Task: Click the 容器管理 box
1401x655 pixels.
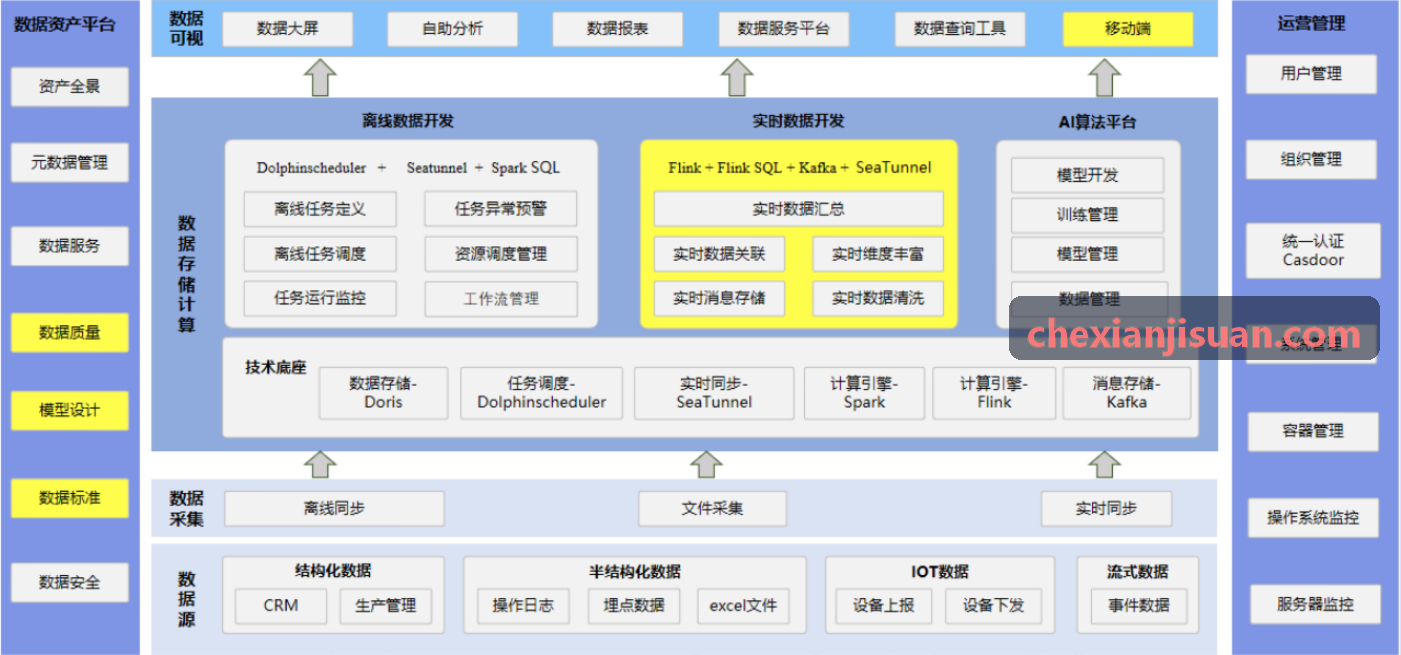Action: (1313, 432)
